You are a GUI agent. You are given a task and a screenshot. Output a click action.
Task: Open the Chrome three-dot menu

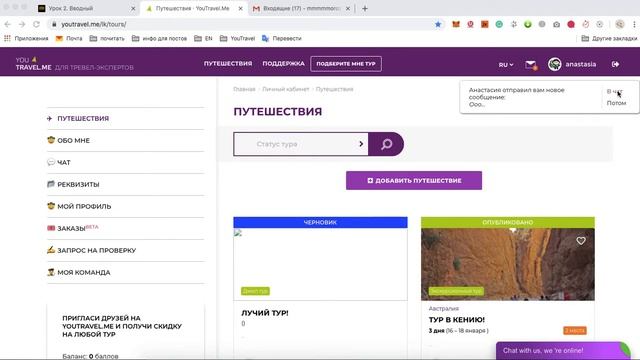pos(635,24)
